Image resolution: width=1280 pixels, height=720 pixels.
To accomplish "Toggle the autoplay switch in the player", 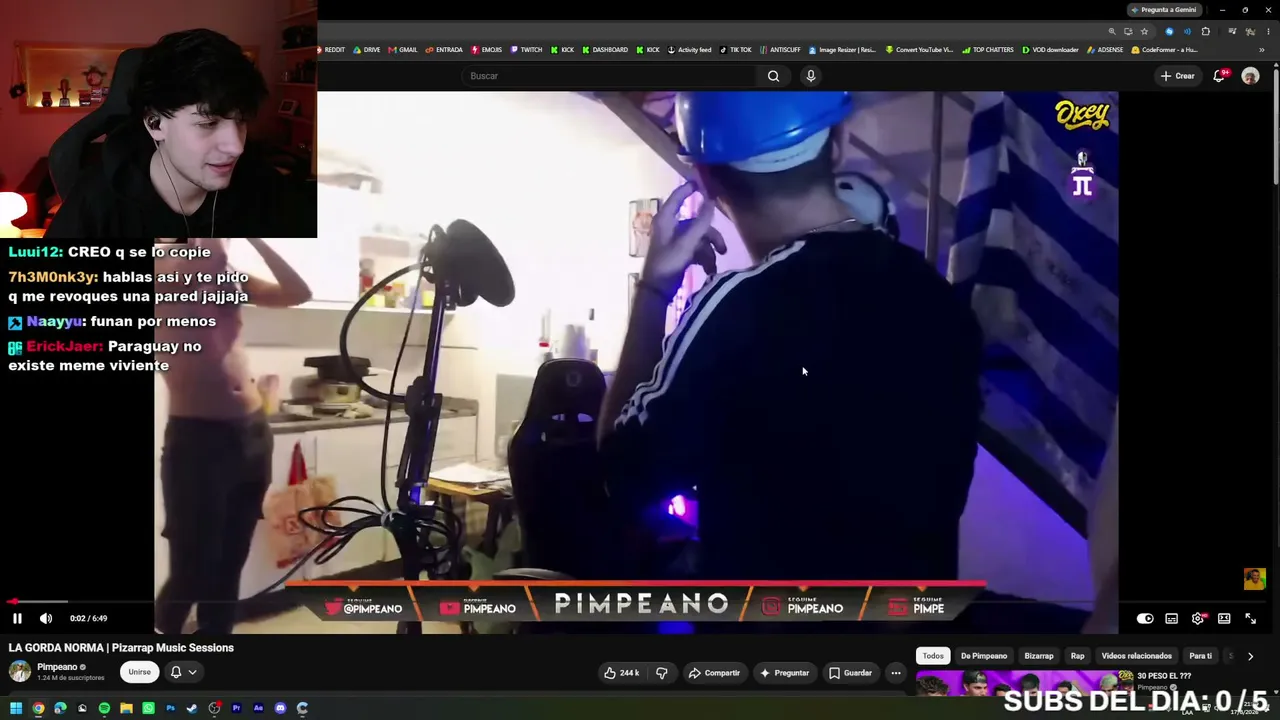I will click(x=1145, y=619).
